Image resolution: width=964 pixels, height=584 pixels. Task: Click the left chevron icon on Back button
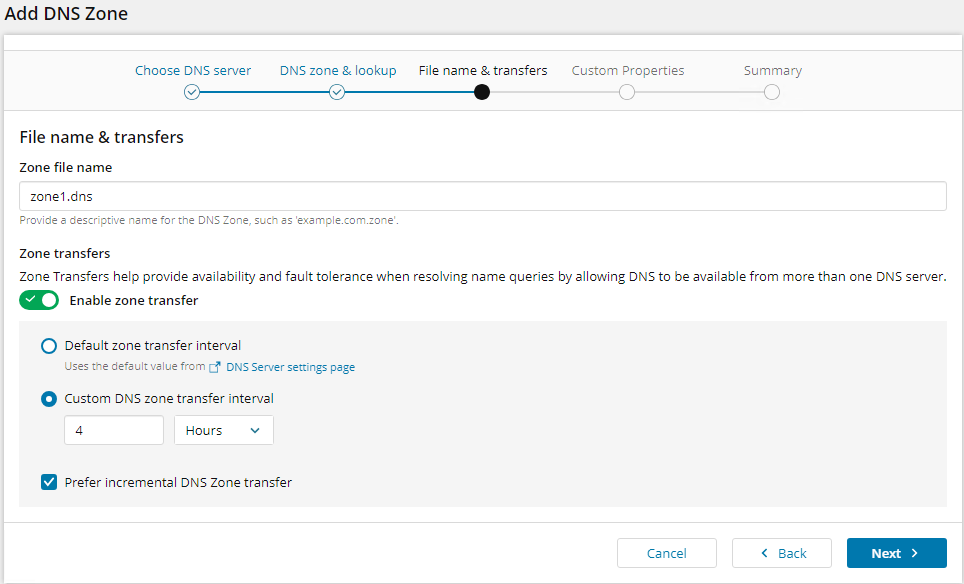click(x=765, y=553)
